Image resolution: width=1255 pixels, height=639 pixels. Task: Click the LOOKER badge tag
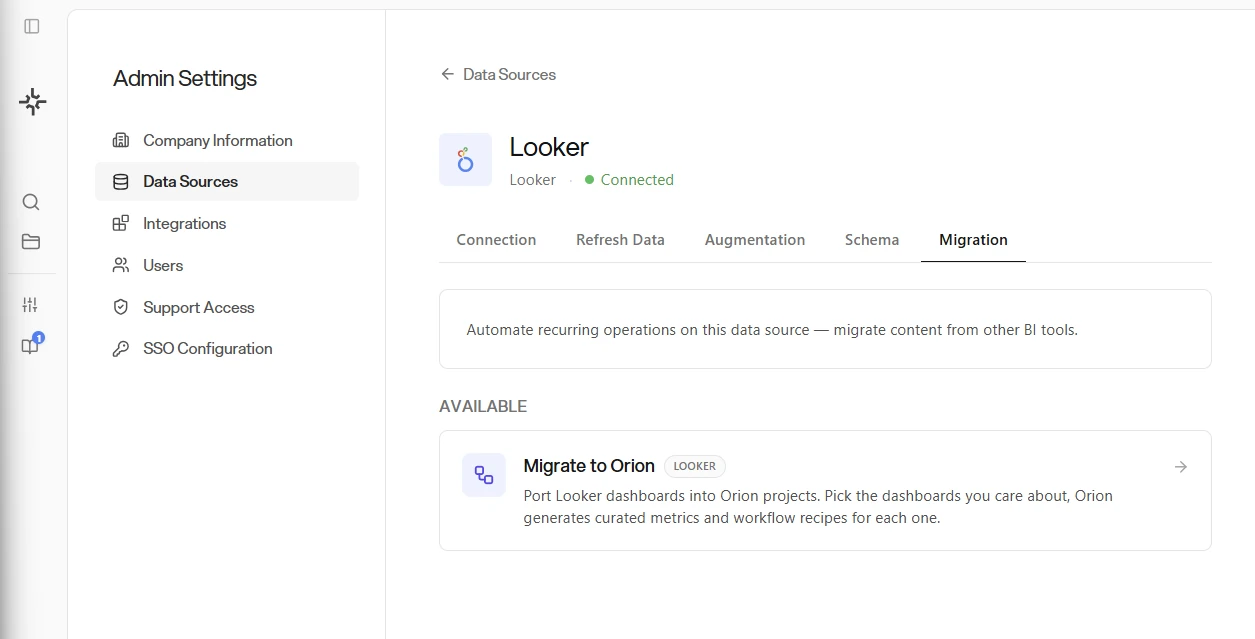695,466
